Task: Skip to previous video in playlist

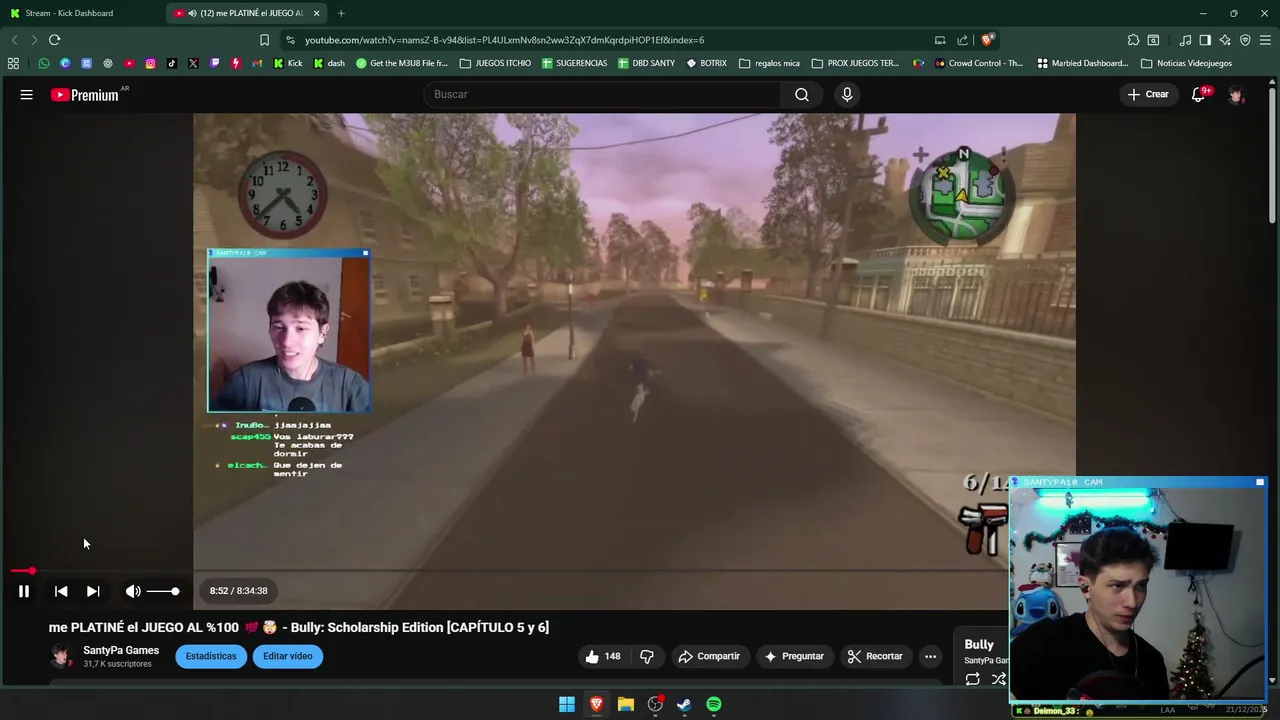Action: pyautogui.click(x=61, y=591)
